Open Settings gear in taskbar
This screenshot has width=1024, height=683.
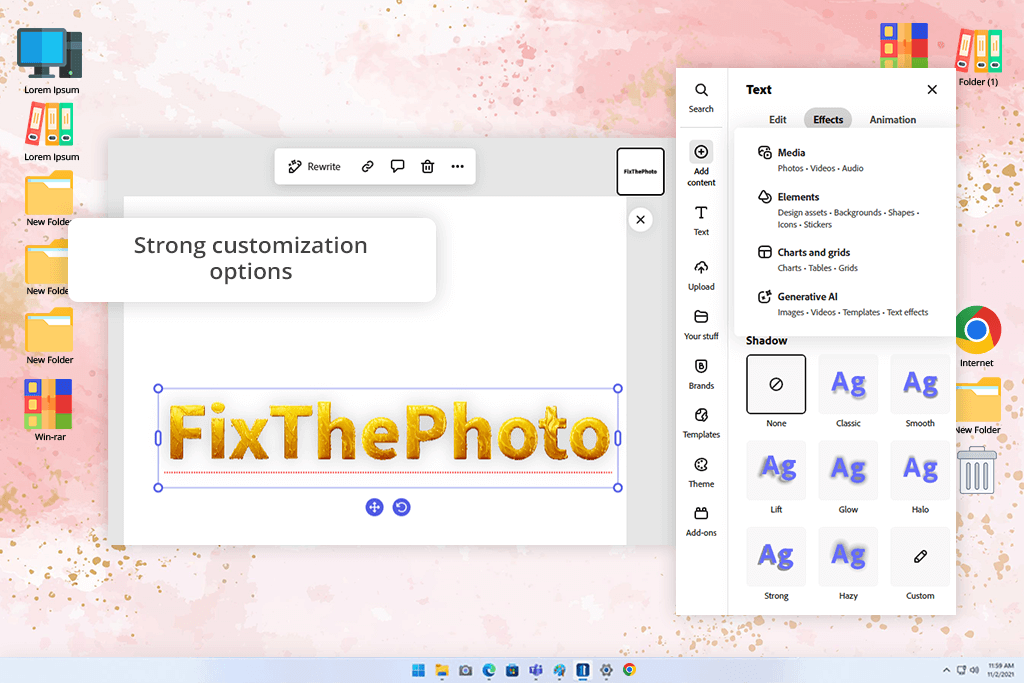pyautogui.click(x=606, y=670)
